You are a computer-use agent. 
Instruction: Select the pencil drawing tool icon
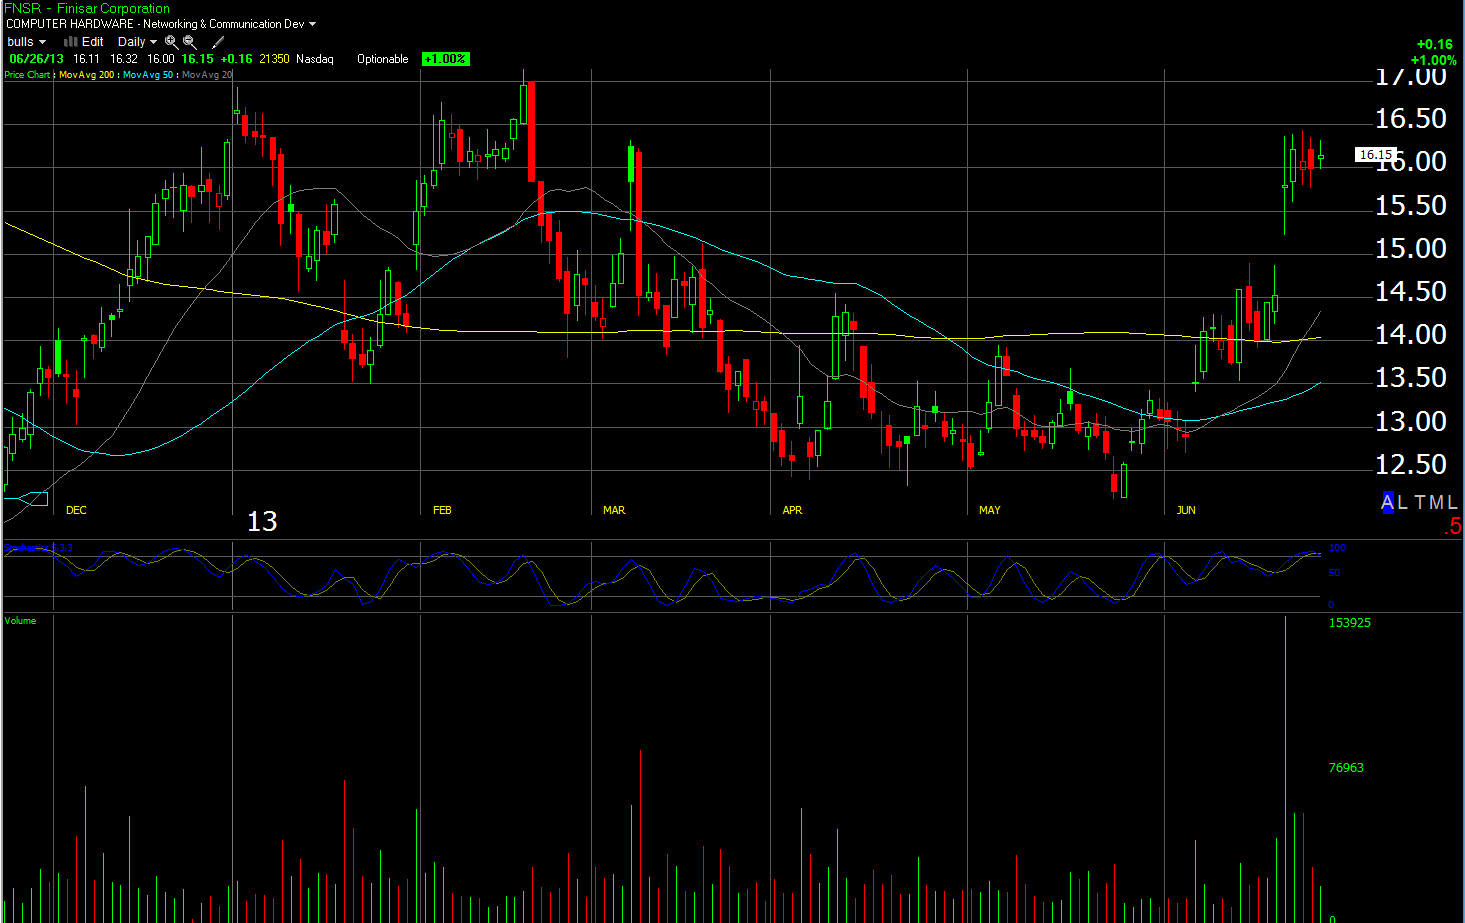click(x=218, y=42)
